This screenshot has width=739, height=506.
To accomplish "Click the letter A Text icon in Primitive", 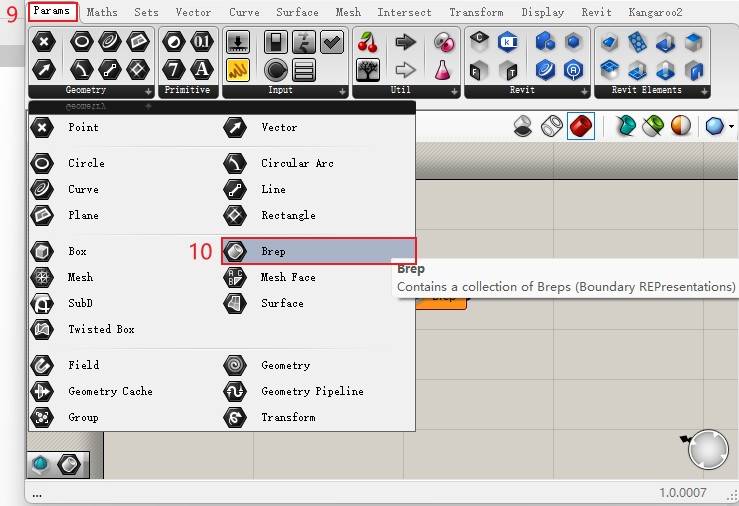I will click(202, 70).
